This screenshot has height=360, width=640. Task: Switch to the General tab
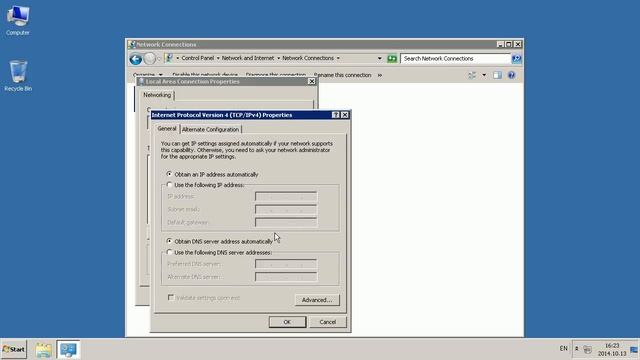[167, 129]
